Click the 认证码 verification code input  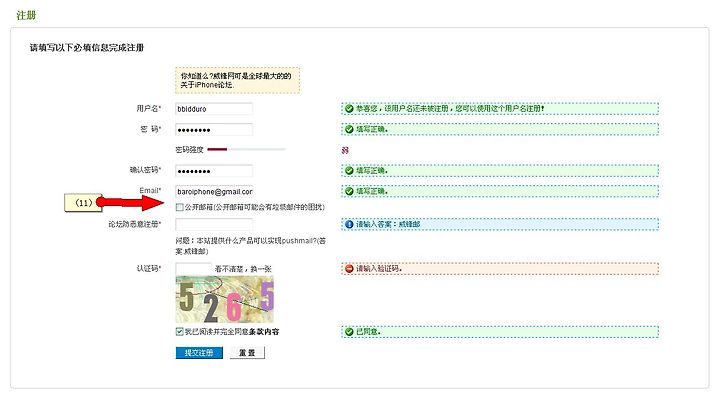pos(193,269)
